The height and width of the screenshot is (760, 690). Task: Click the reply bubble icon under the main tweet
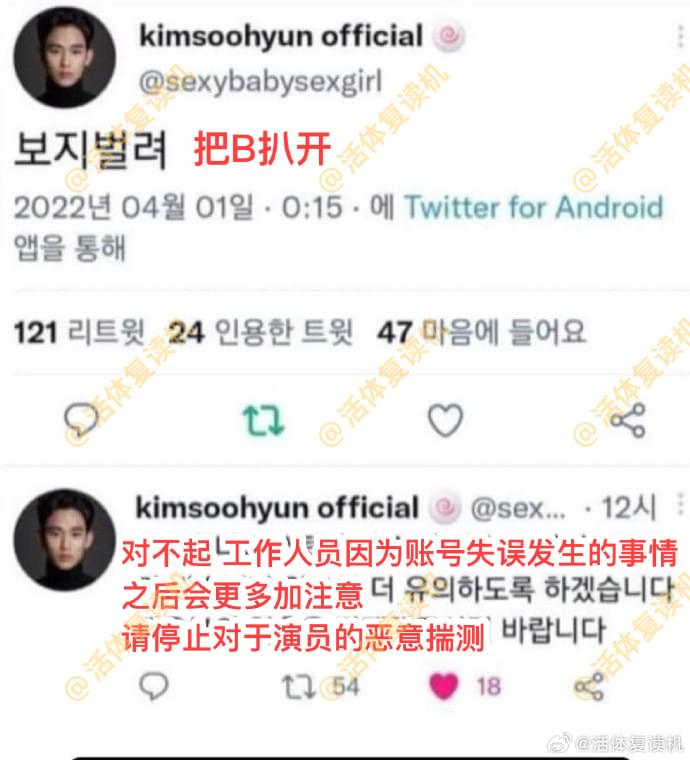coord(81,419)
